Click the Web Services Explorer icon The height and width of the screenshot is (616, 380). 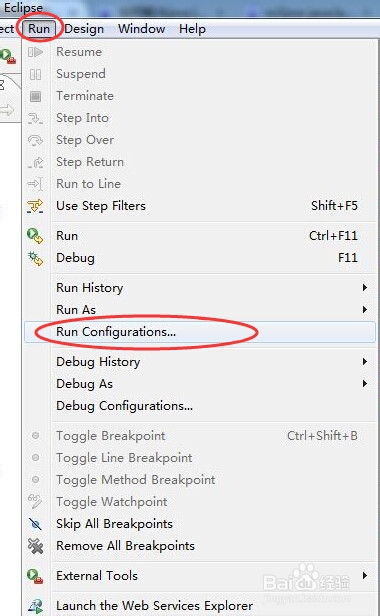[x=36, y=606]
